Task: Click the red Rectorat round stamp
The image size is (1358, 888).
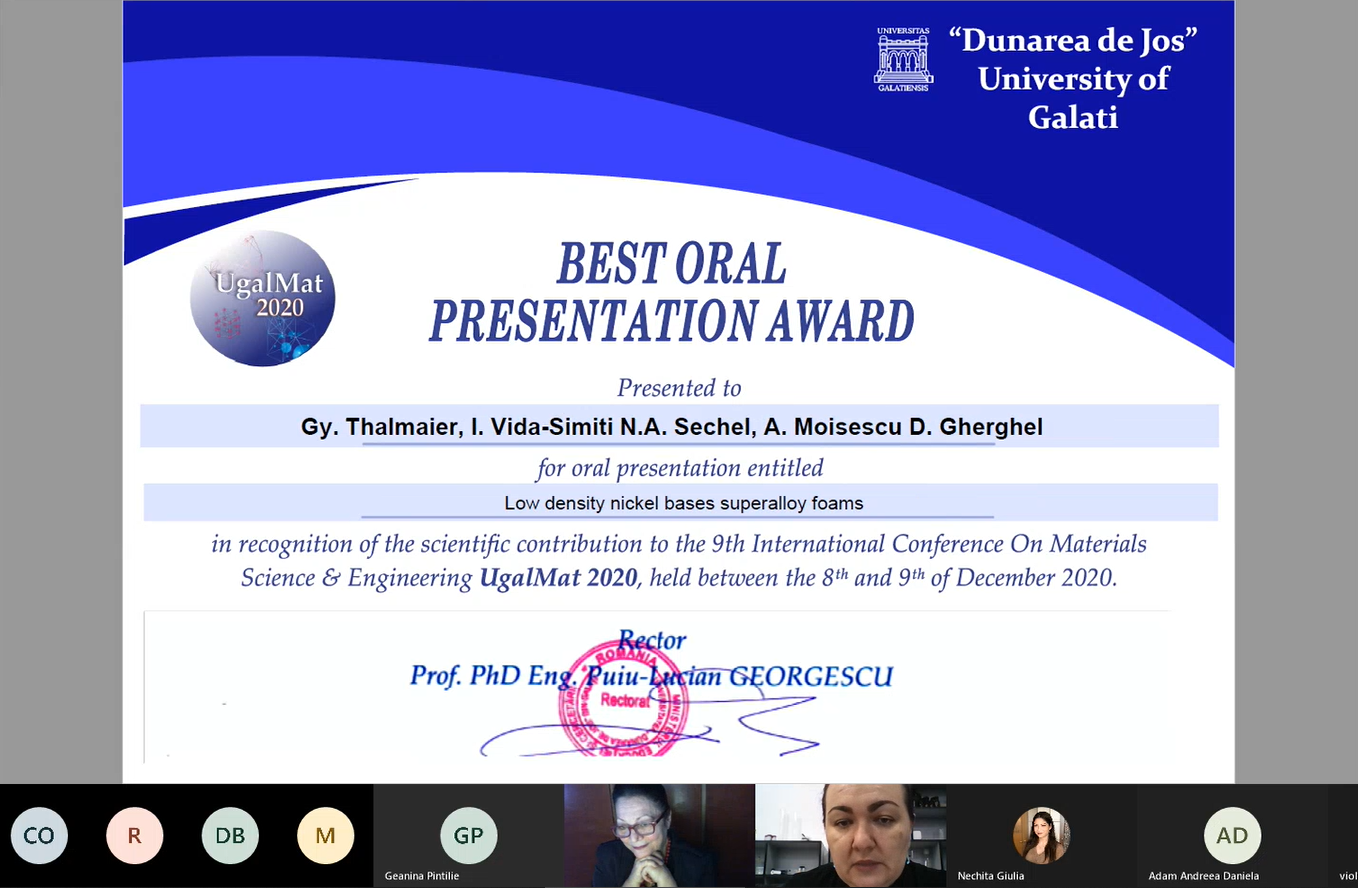Action: tap(623, 698)
